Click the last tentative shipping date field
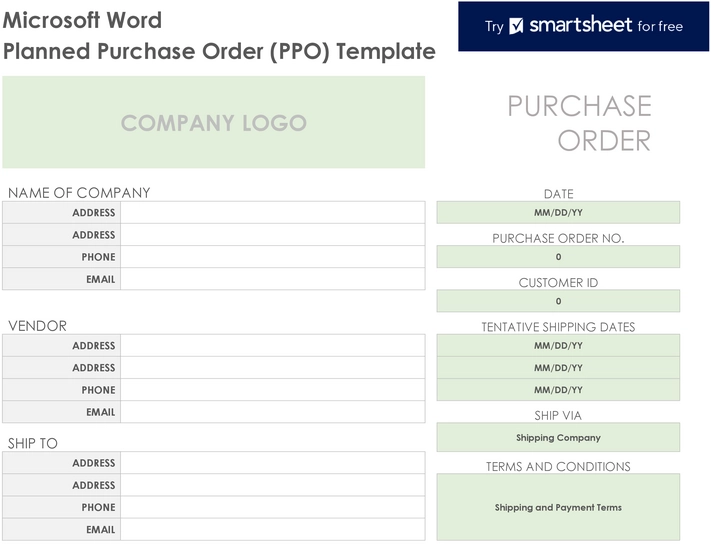The height and width of the screenshot is (544, 711). pos(558,390)
